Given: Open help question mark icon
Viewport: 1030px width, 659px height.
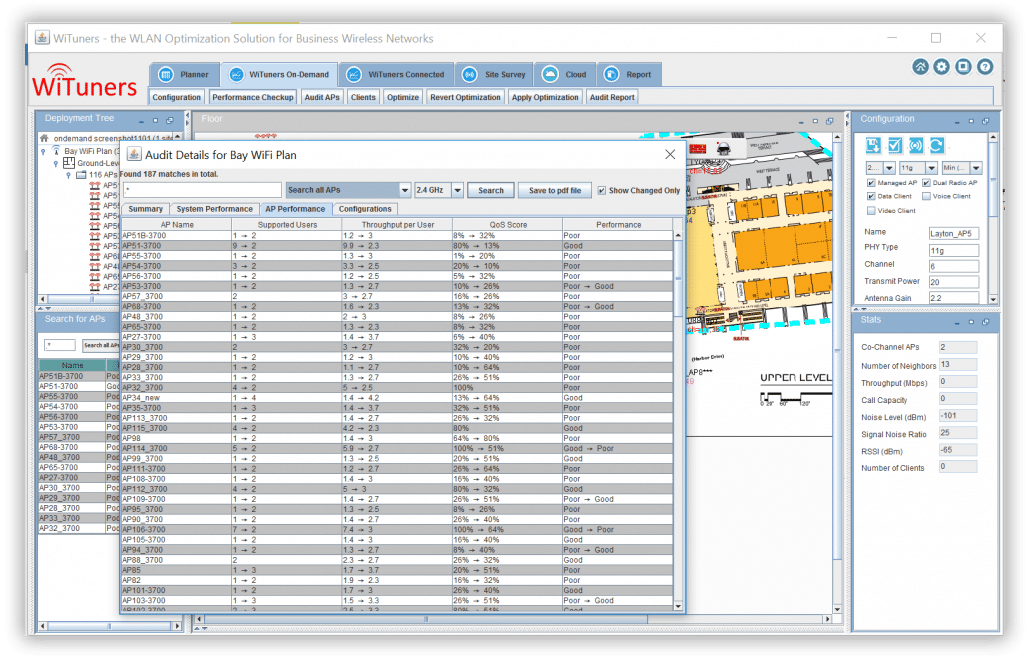Looking at the screenshot, I should click(985, 67).
